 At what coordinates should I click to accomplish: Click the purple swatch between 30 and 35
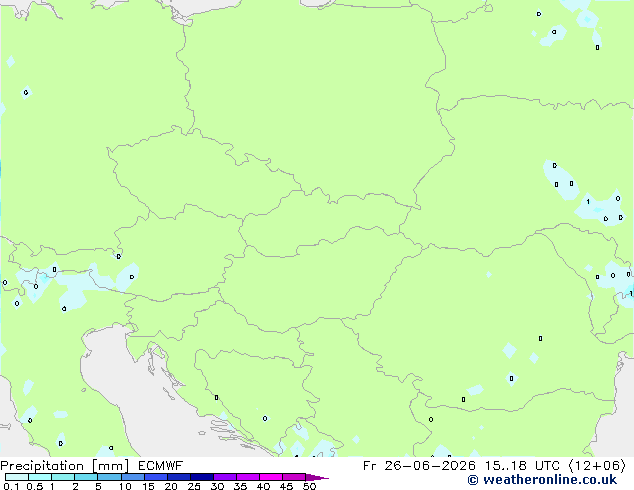tap(224, 477)
